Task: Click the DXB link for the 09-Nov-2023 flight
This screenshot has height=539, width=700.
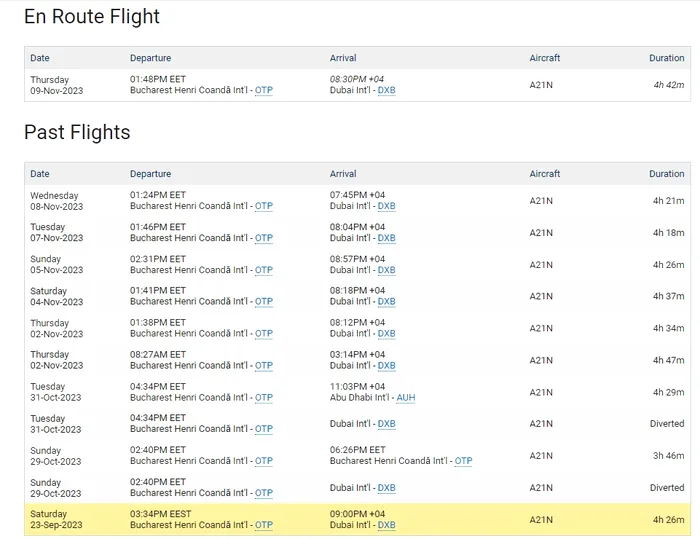Action: click(386, 90)
